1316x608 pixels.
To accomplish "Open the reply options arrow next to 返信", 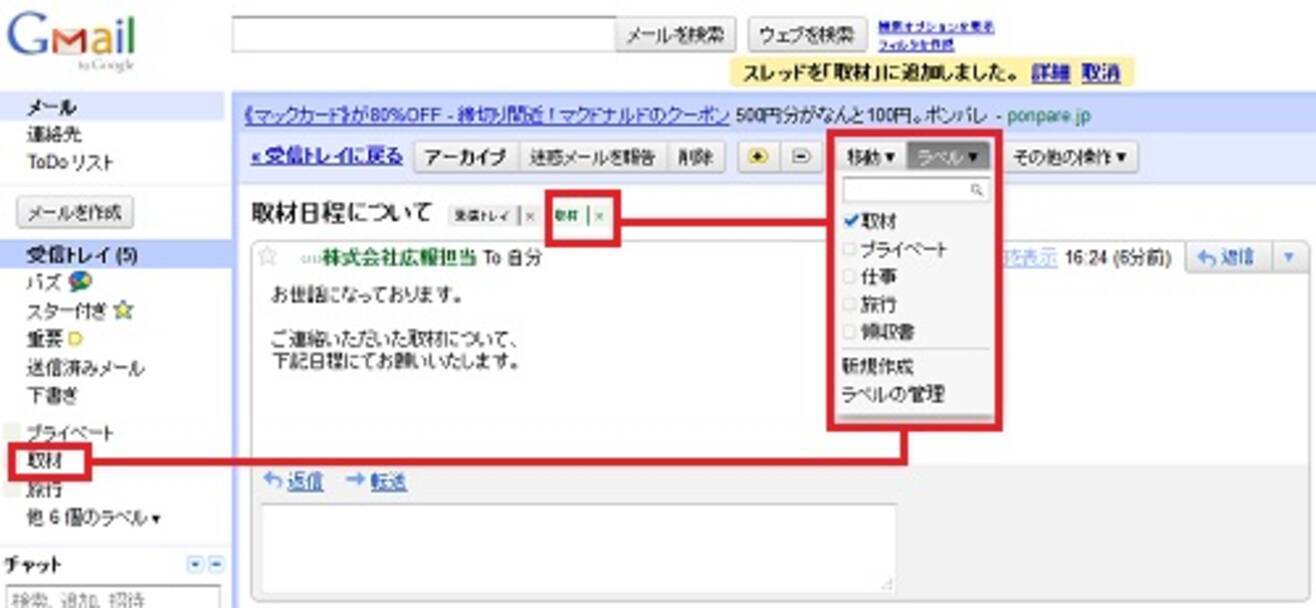I will pos(1289,257).
